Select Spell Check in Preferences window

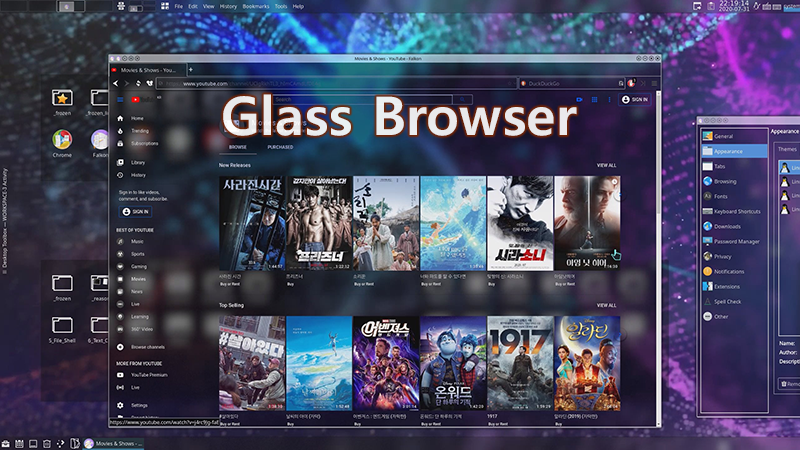(x=734, y=302)
